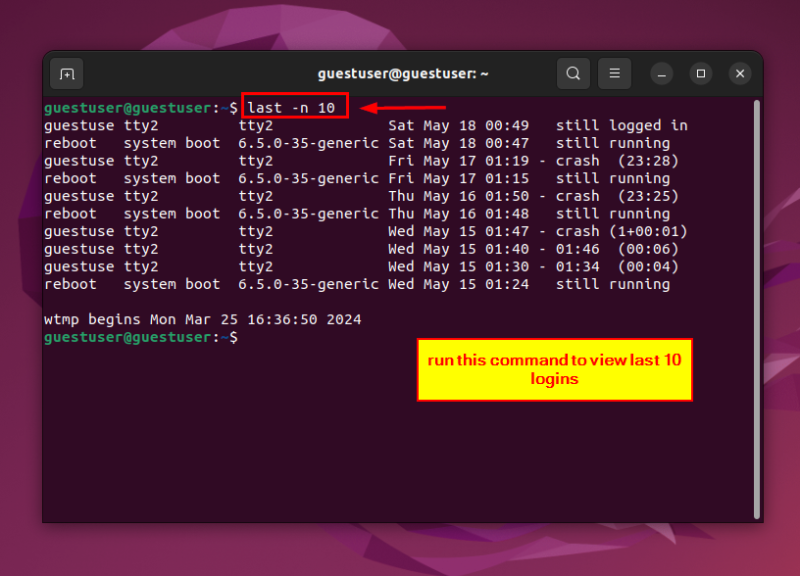Image resolution: width=800 pixels, height=576 pixels.
Task: Select the terminal window title text
Action: click(402, 73)
